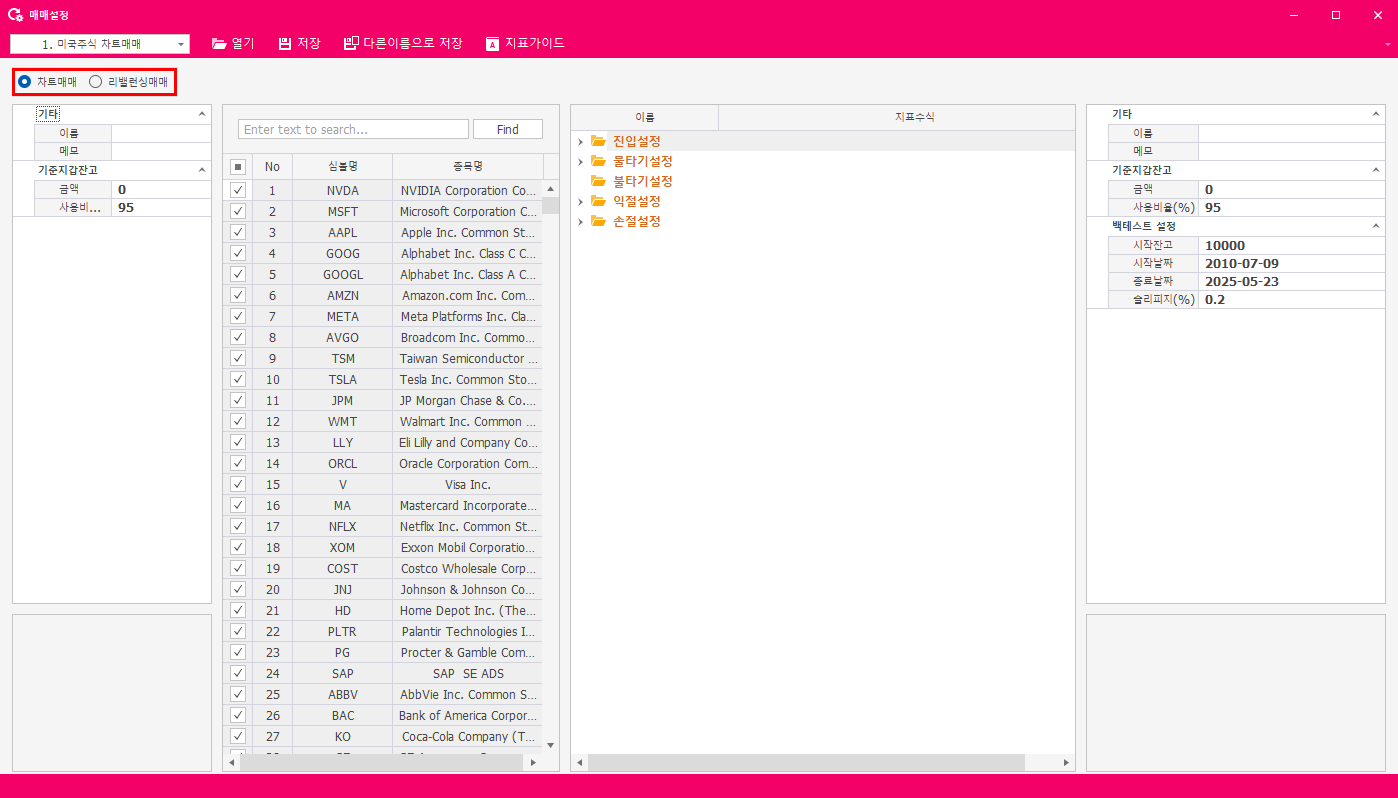
Task: Click the Find button
Action: [x=508, y=129]
